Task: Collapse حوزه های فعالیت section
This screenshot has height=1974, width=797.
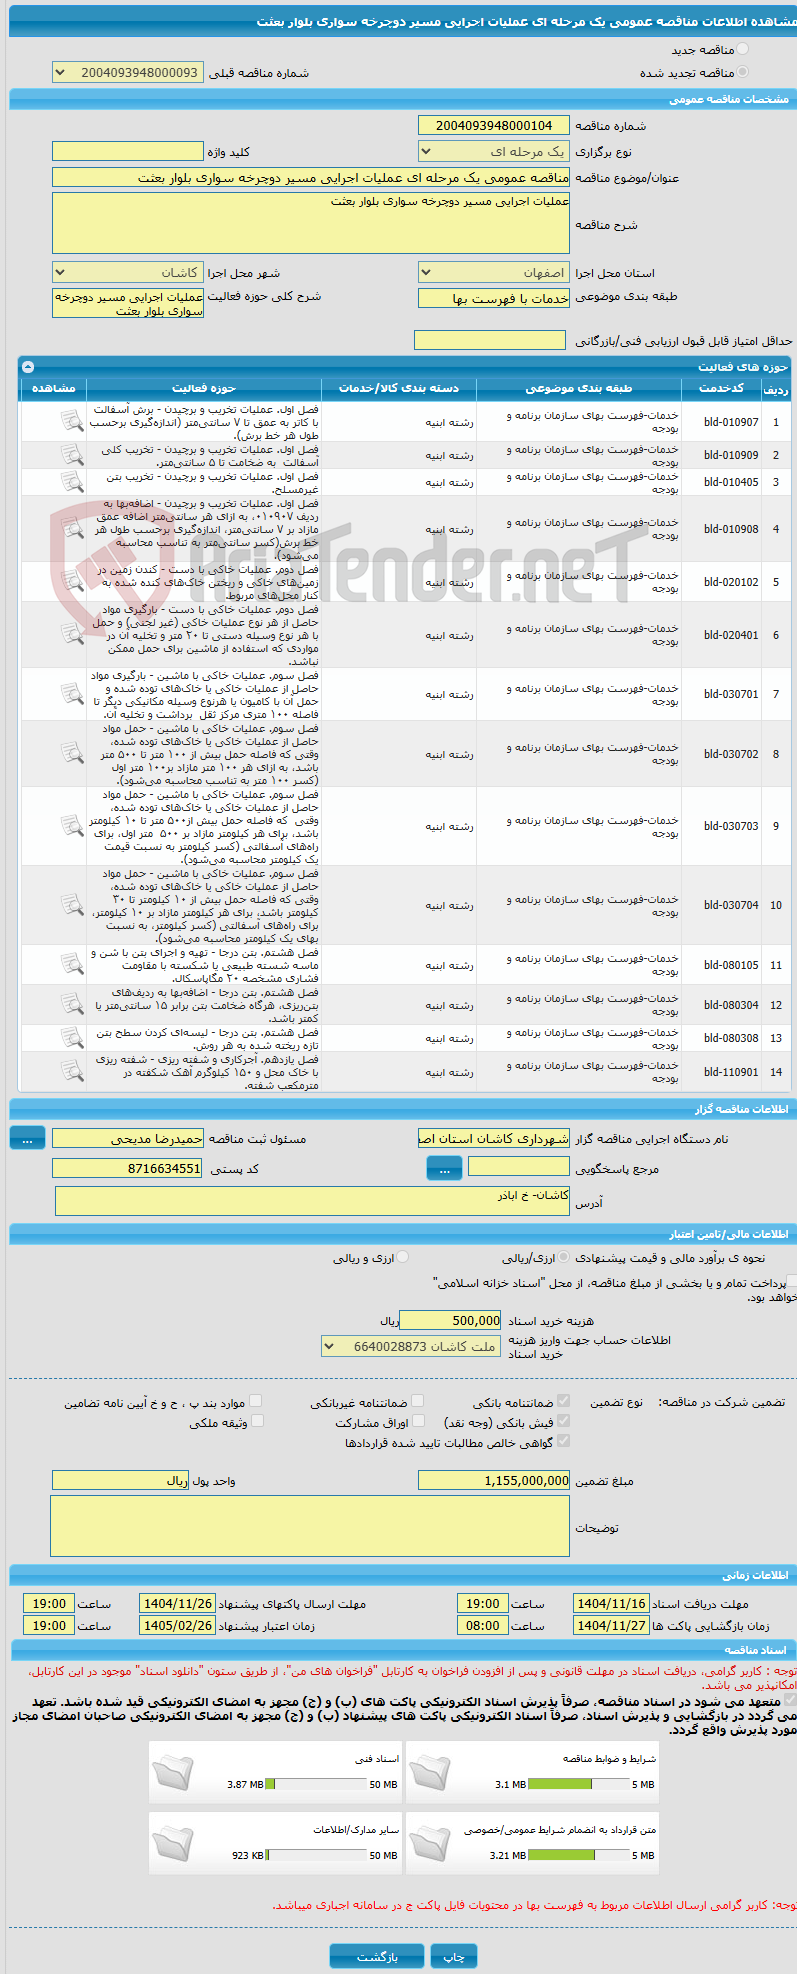Action: (x=28, y=367)
